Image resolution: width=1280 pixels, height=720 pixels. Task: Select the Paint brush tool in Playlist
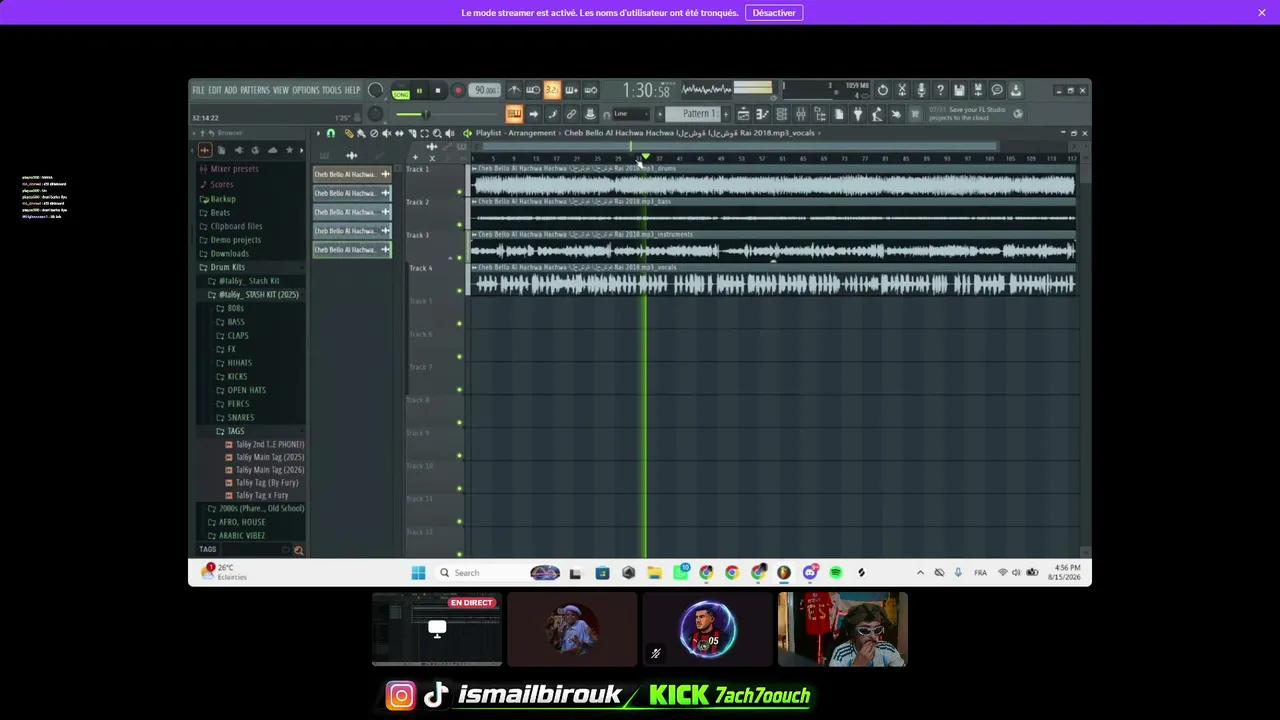tap(361, 133)
